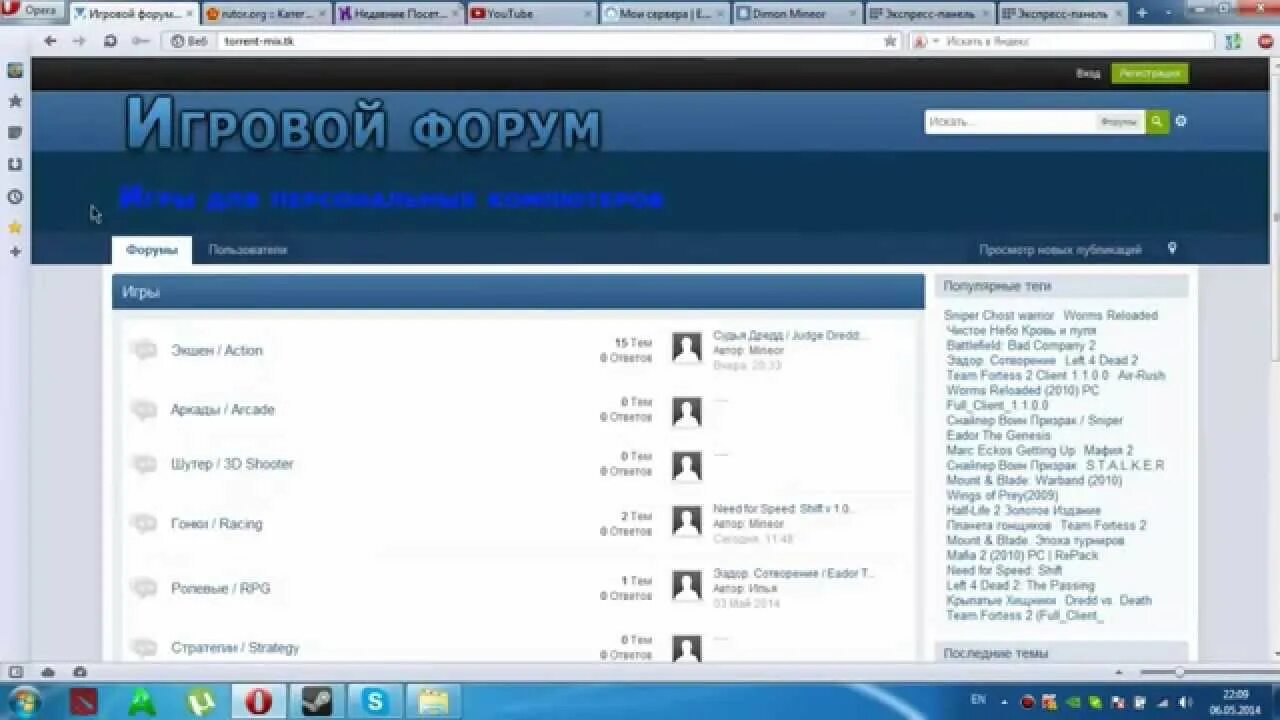
Task: Click the marker icon beside Просмотр новых публикаций
Action: point(1172,249)
